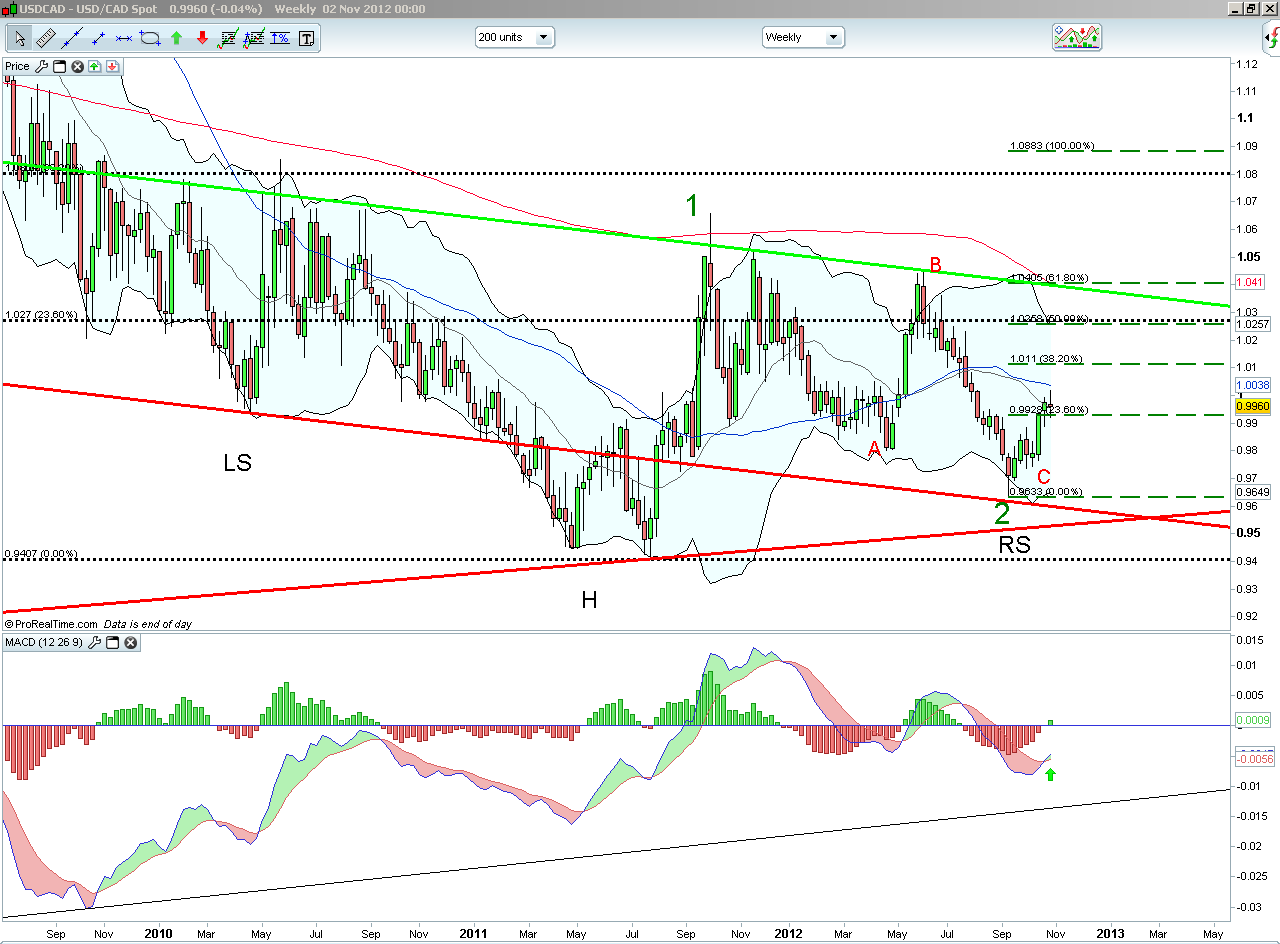Choose the long trend line drawing tool
The width and height of the screenshot is (1280, 944).
[72, 39]
